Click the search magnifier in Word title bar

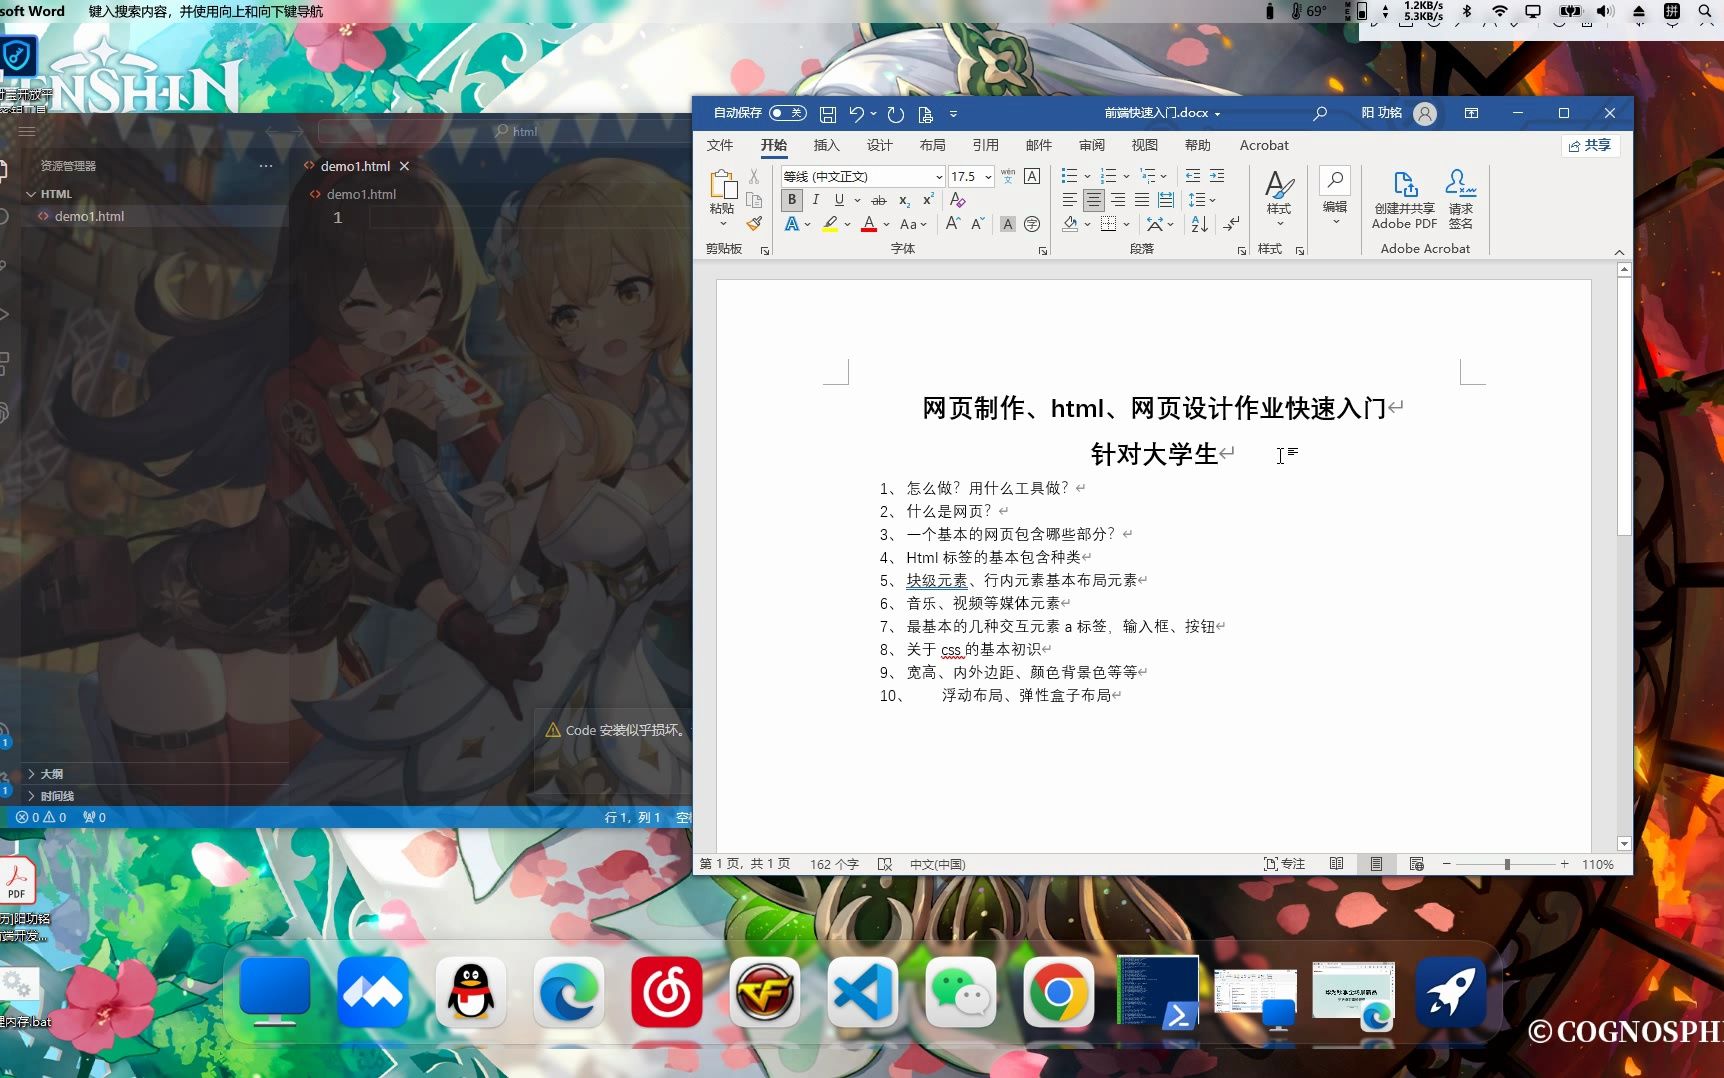click(1320, 114)
